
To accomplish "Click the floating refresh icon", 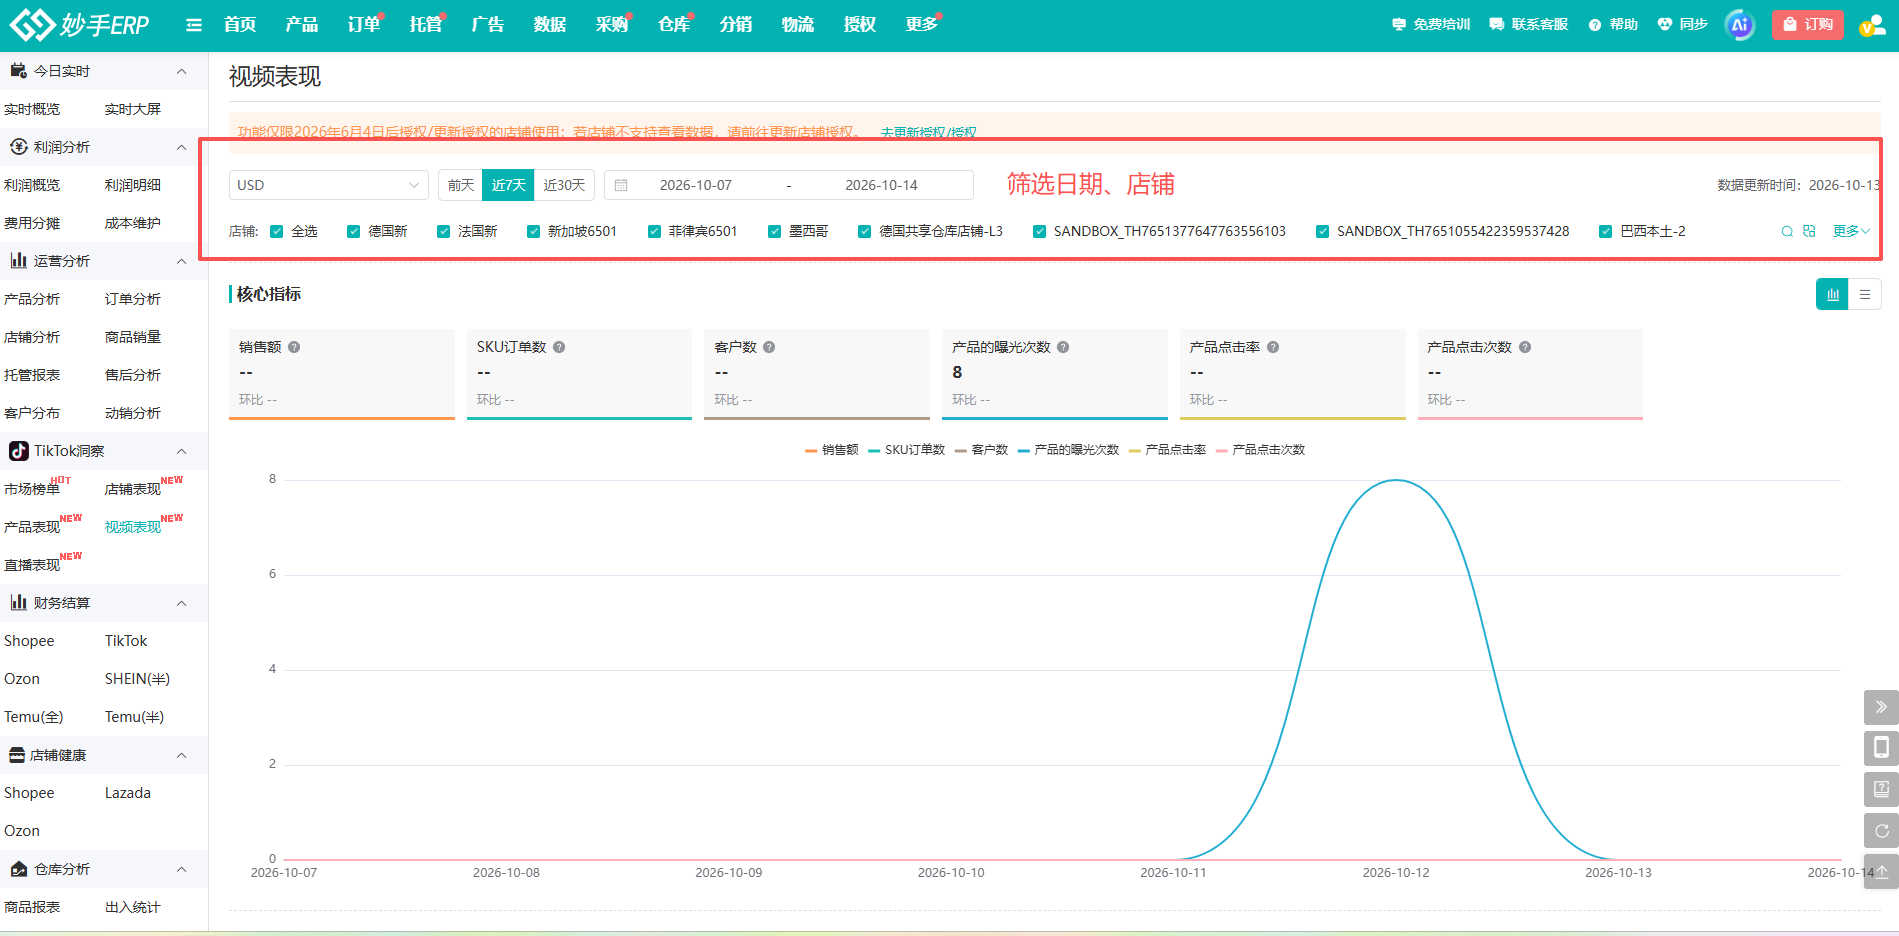I will [x=1881, y=830].
